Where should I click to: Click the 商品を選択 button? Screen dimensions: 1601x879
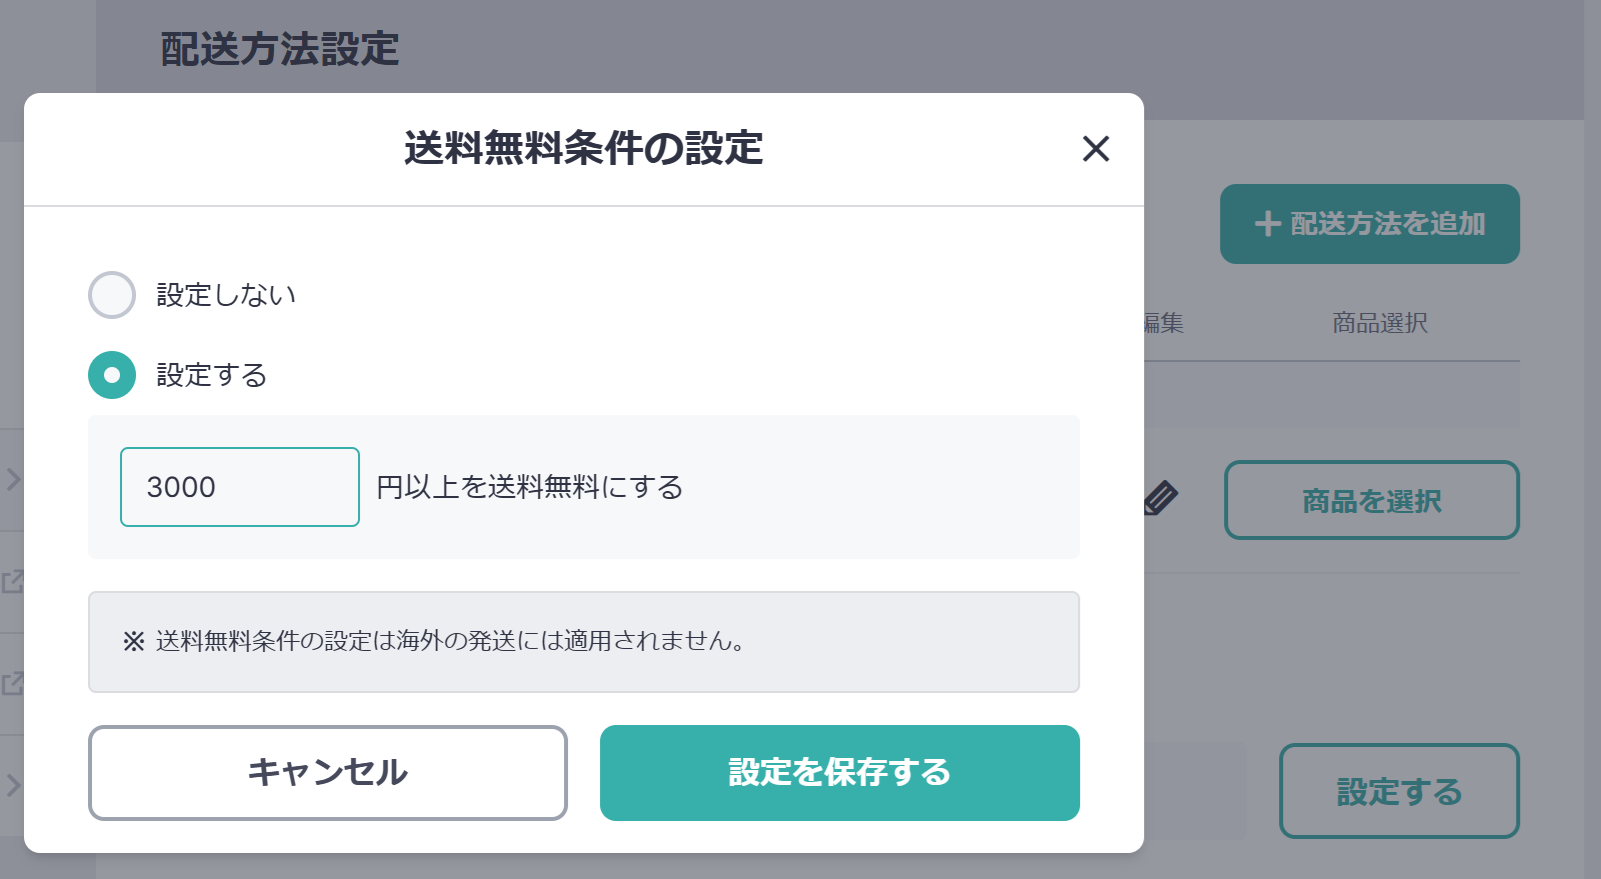click(x=1372, y=500)
